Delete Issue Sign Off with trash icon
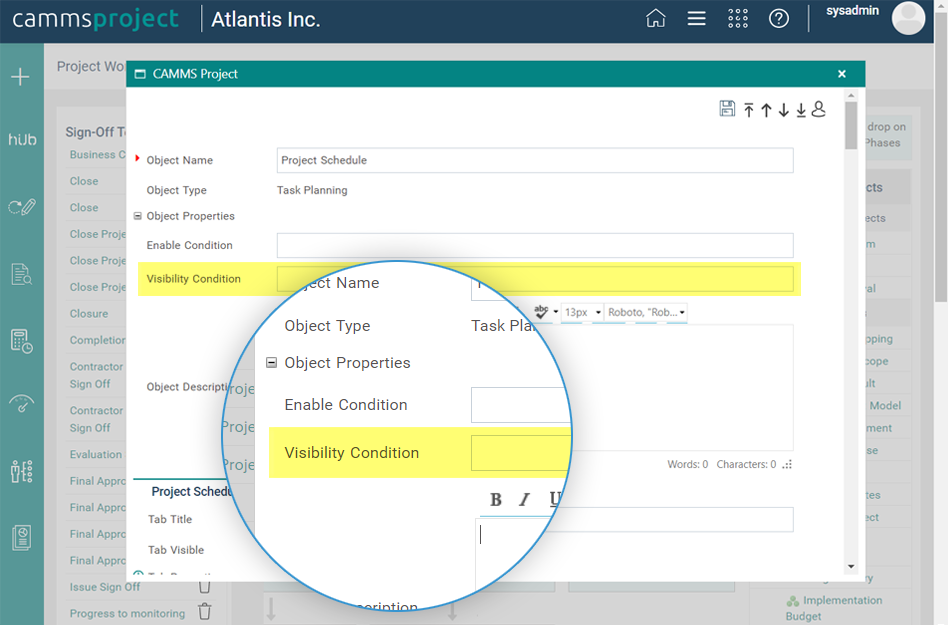The height and width of the screenshot is (625, 948). click(x=205, y=586)
